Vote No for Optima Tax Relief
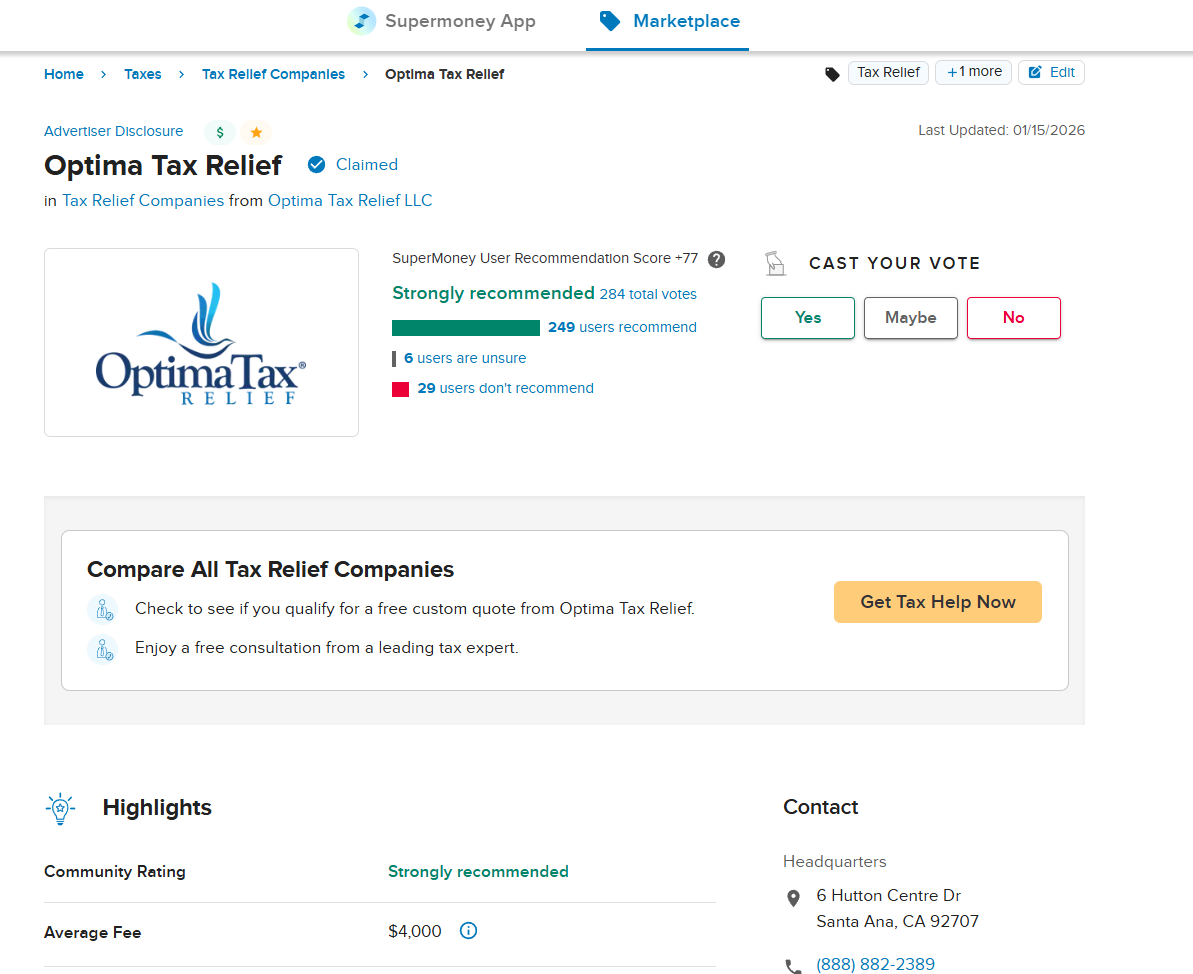The image size is (1193, 974). (x=1013, y=318)
